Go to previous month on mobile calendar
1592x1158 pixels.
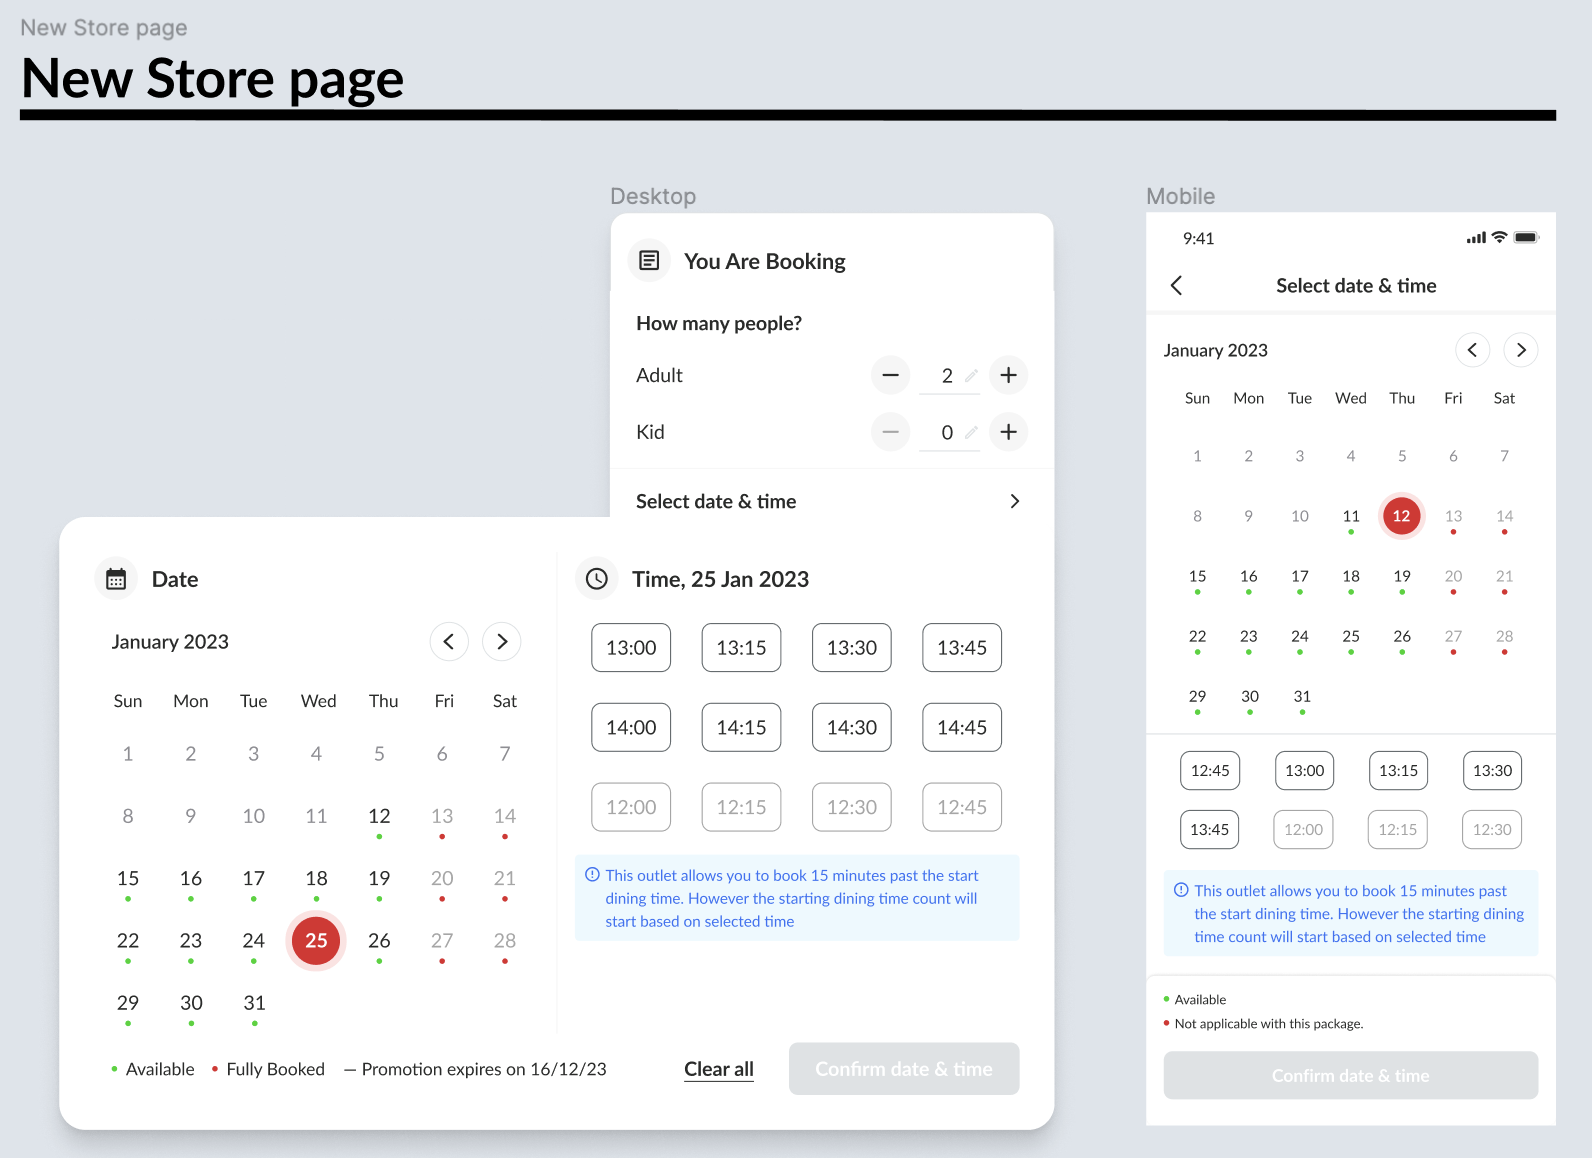pyautogui.click(x=1472, y=350)
